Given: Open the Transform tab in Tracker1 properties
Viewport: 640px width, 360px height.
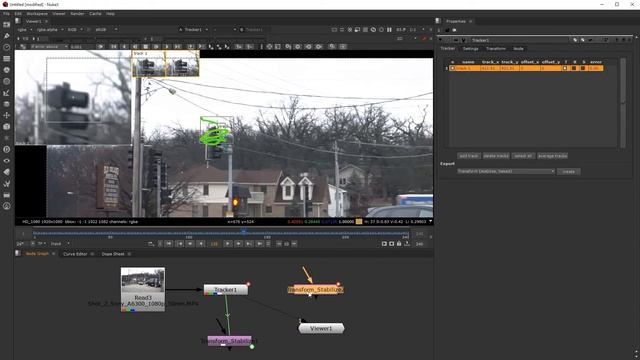Looking at the screenshot, I should pos(496,49).
